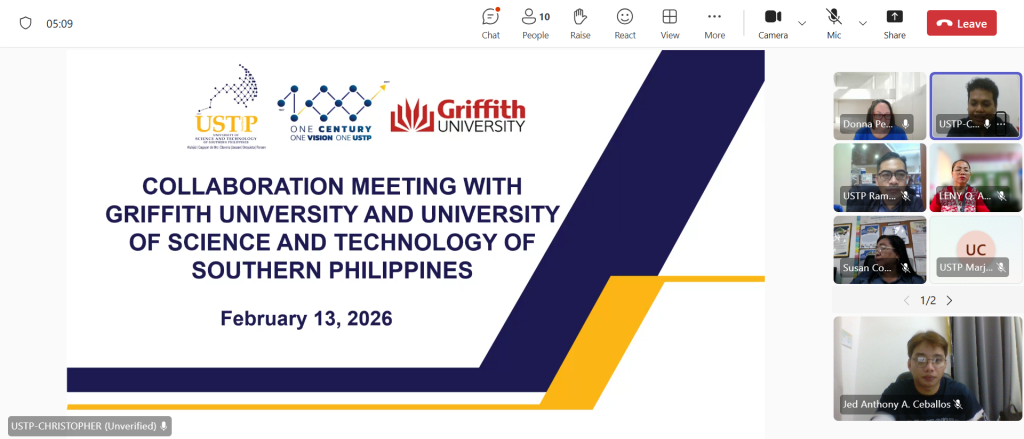Screen dimensions: 1024x439
Task: Open the More actions menu
Action: [714, 23]
